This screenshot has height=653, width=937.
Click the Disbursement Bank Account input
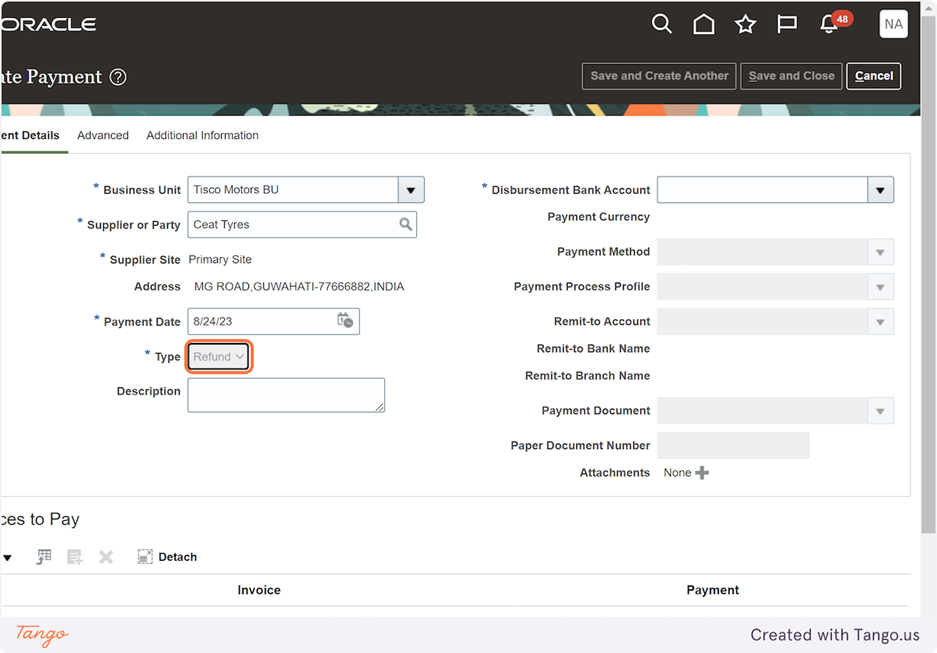click(763, 190)
